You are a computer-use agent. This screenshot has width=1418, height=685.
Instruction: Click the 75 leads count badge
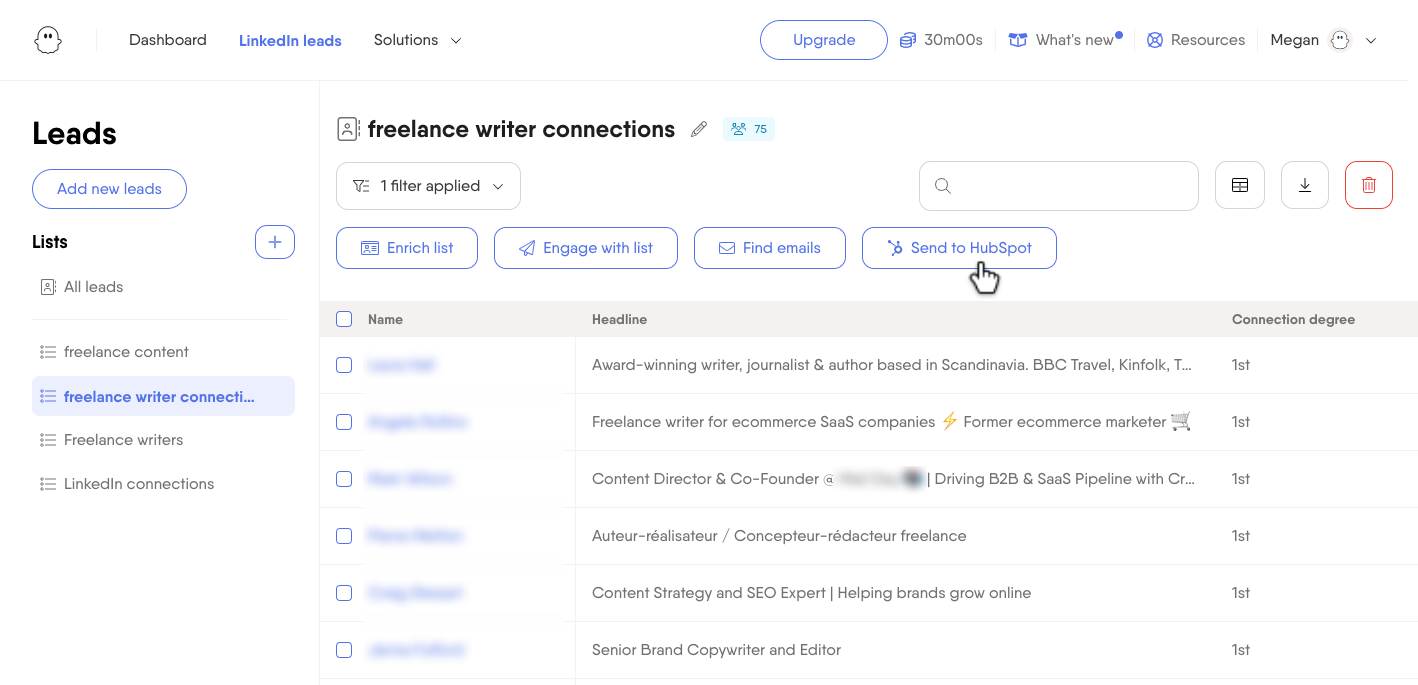point(749,129)
